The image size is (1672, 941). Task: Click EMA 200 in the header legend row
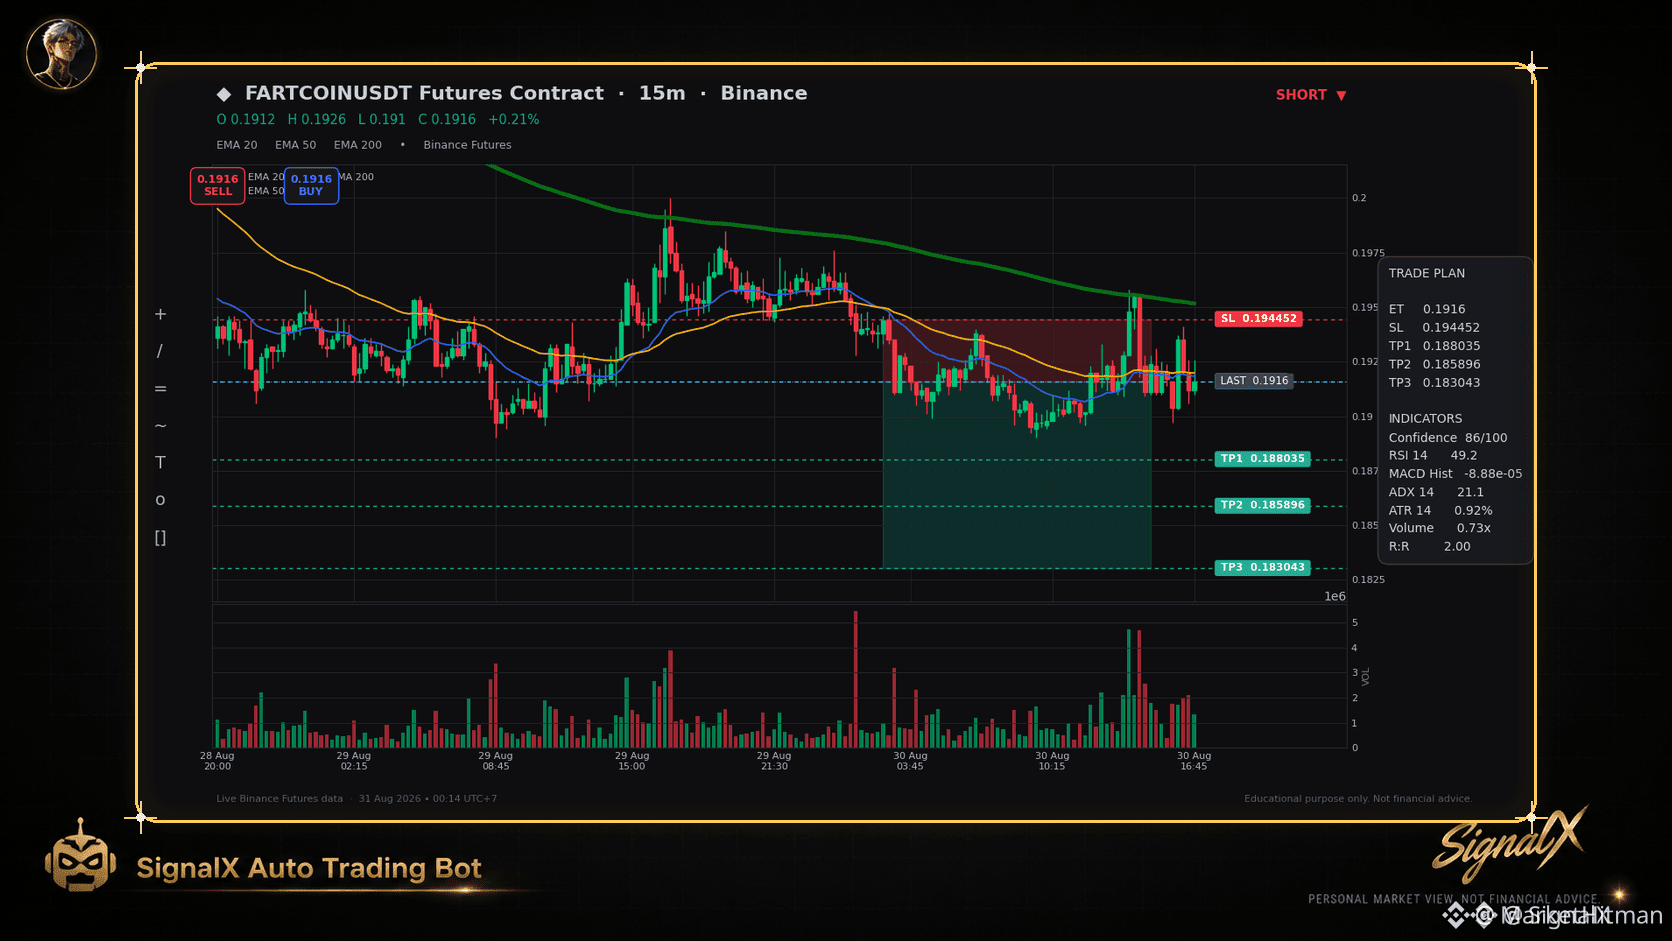tap(358, 145)
